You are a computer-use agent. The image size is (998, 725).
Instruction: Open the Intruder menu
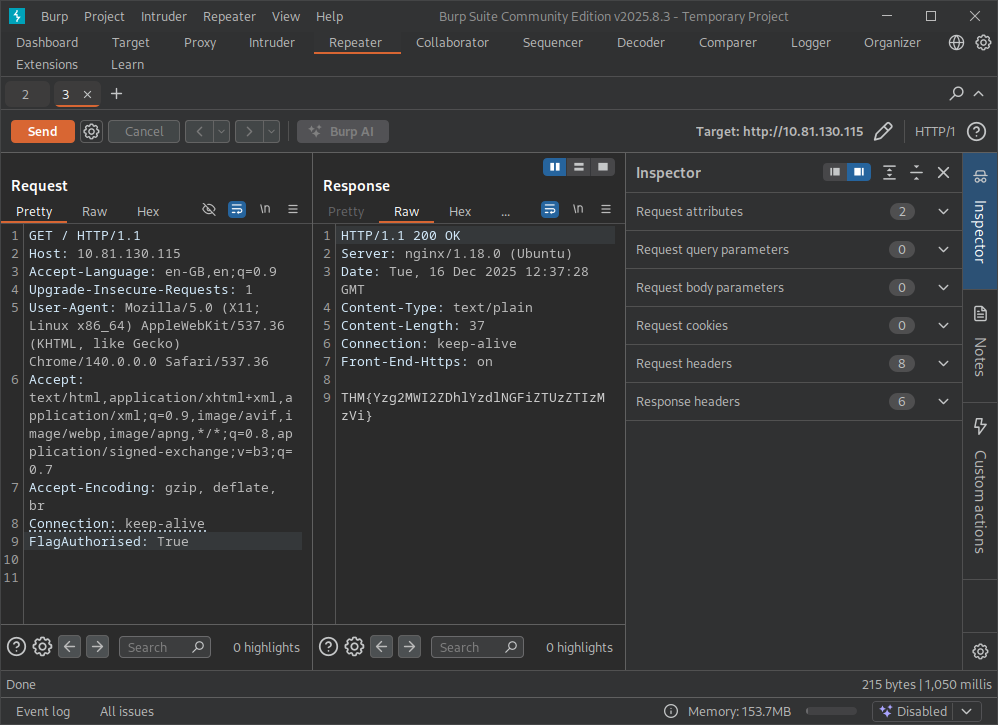tap(163, 16)
